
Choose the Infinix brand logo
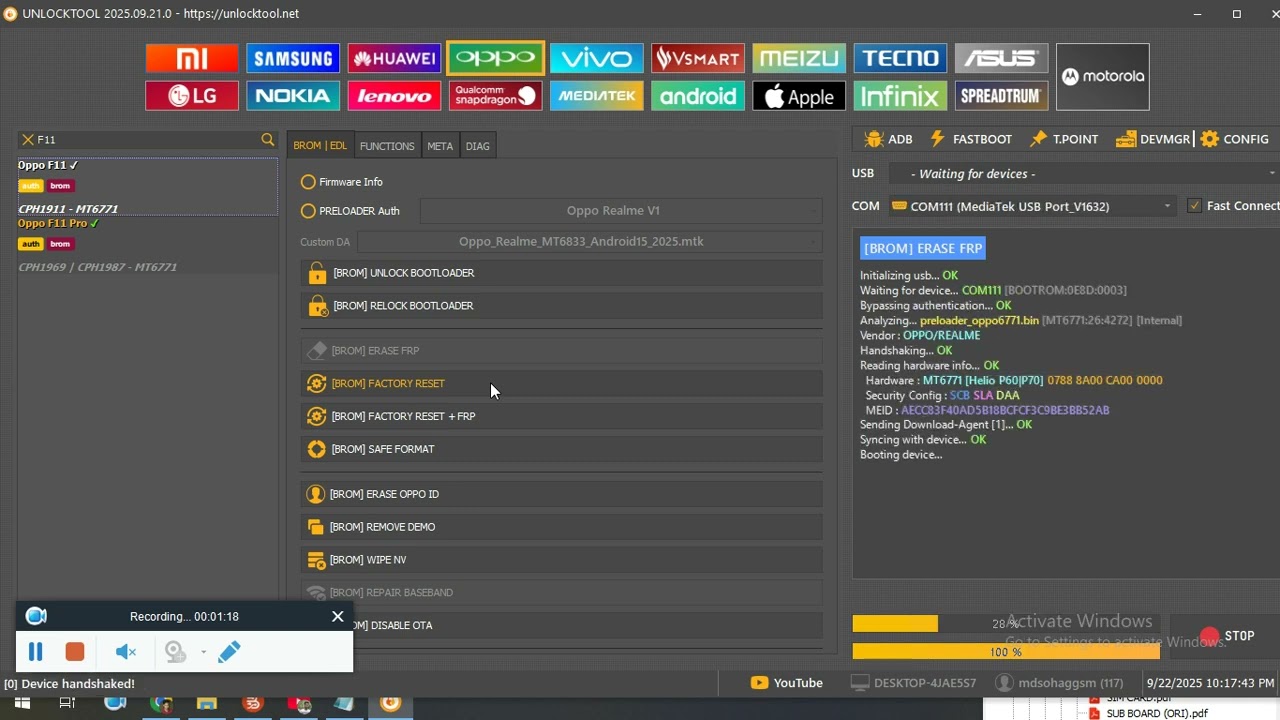(900, 96)
